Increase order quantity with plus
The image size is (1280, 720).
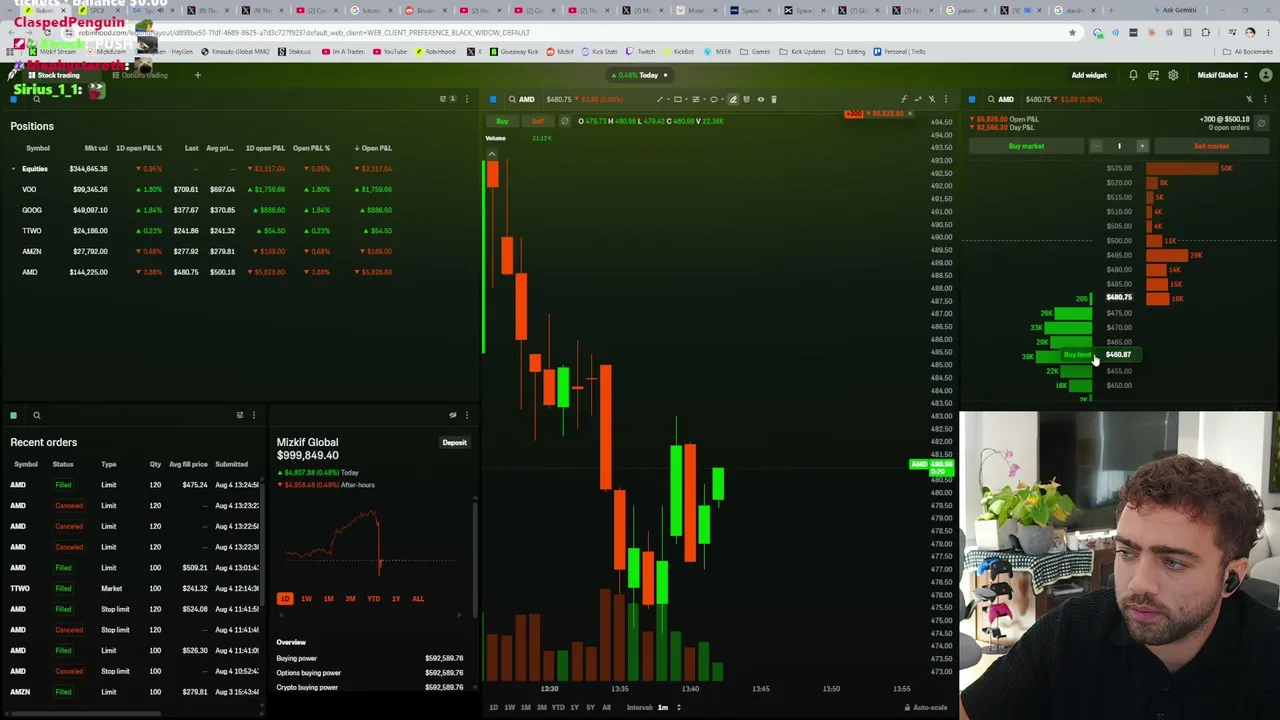[x=1142, y=146]
